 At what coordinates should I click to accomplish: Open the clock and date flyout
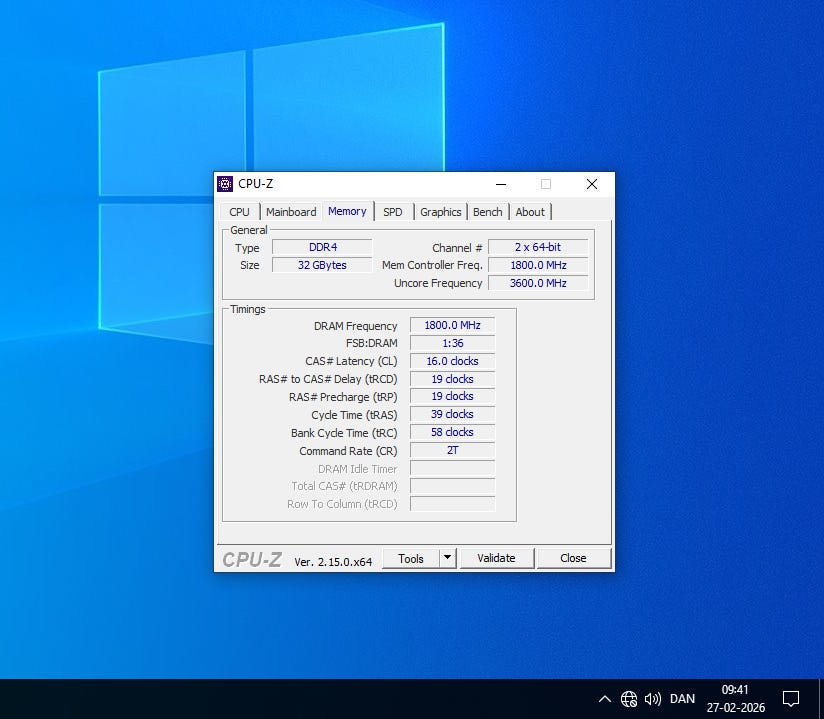(x=735, y=698)
